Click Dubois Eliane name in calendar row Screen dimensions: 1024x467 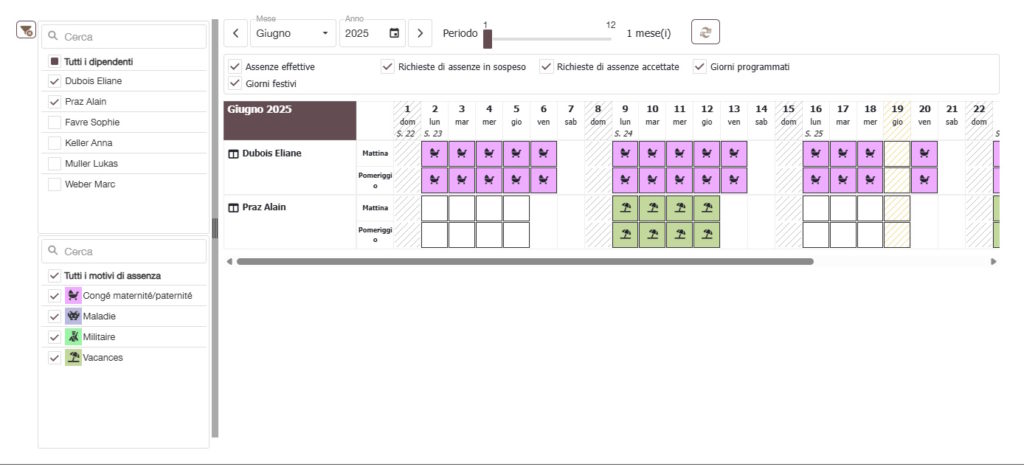click(x=272, y=154)
